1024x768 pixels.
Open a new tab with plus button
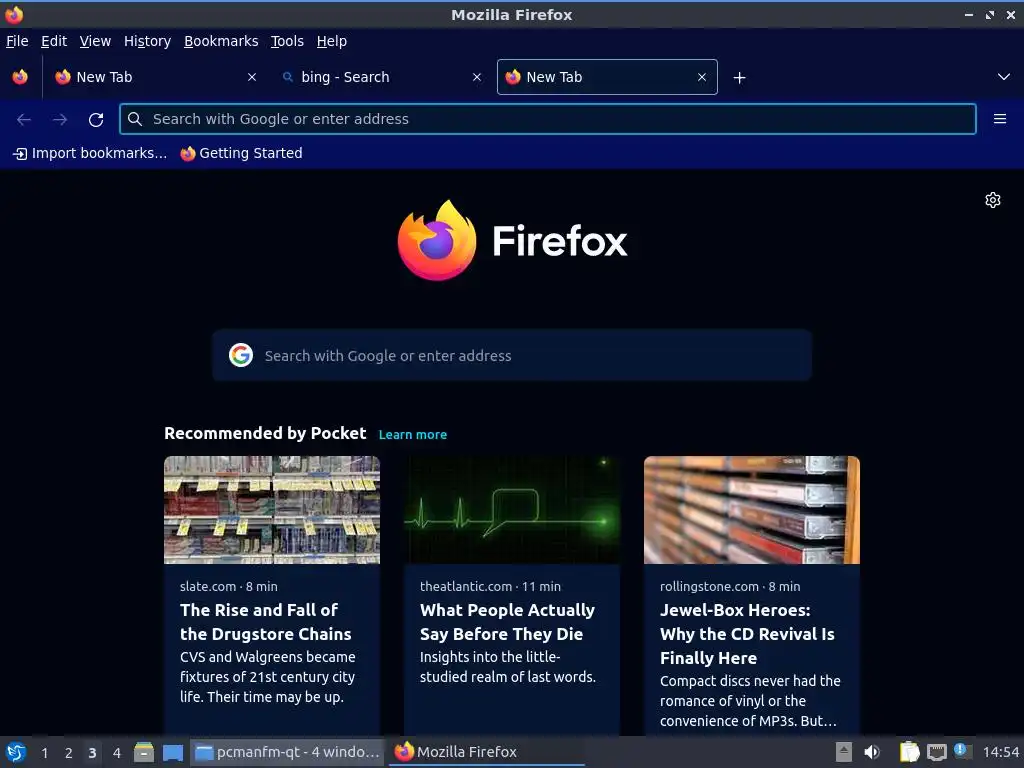pos(739,78)
